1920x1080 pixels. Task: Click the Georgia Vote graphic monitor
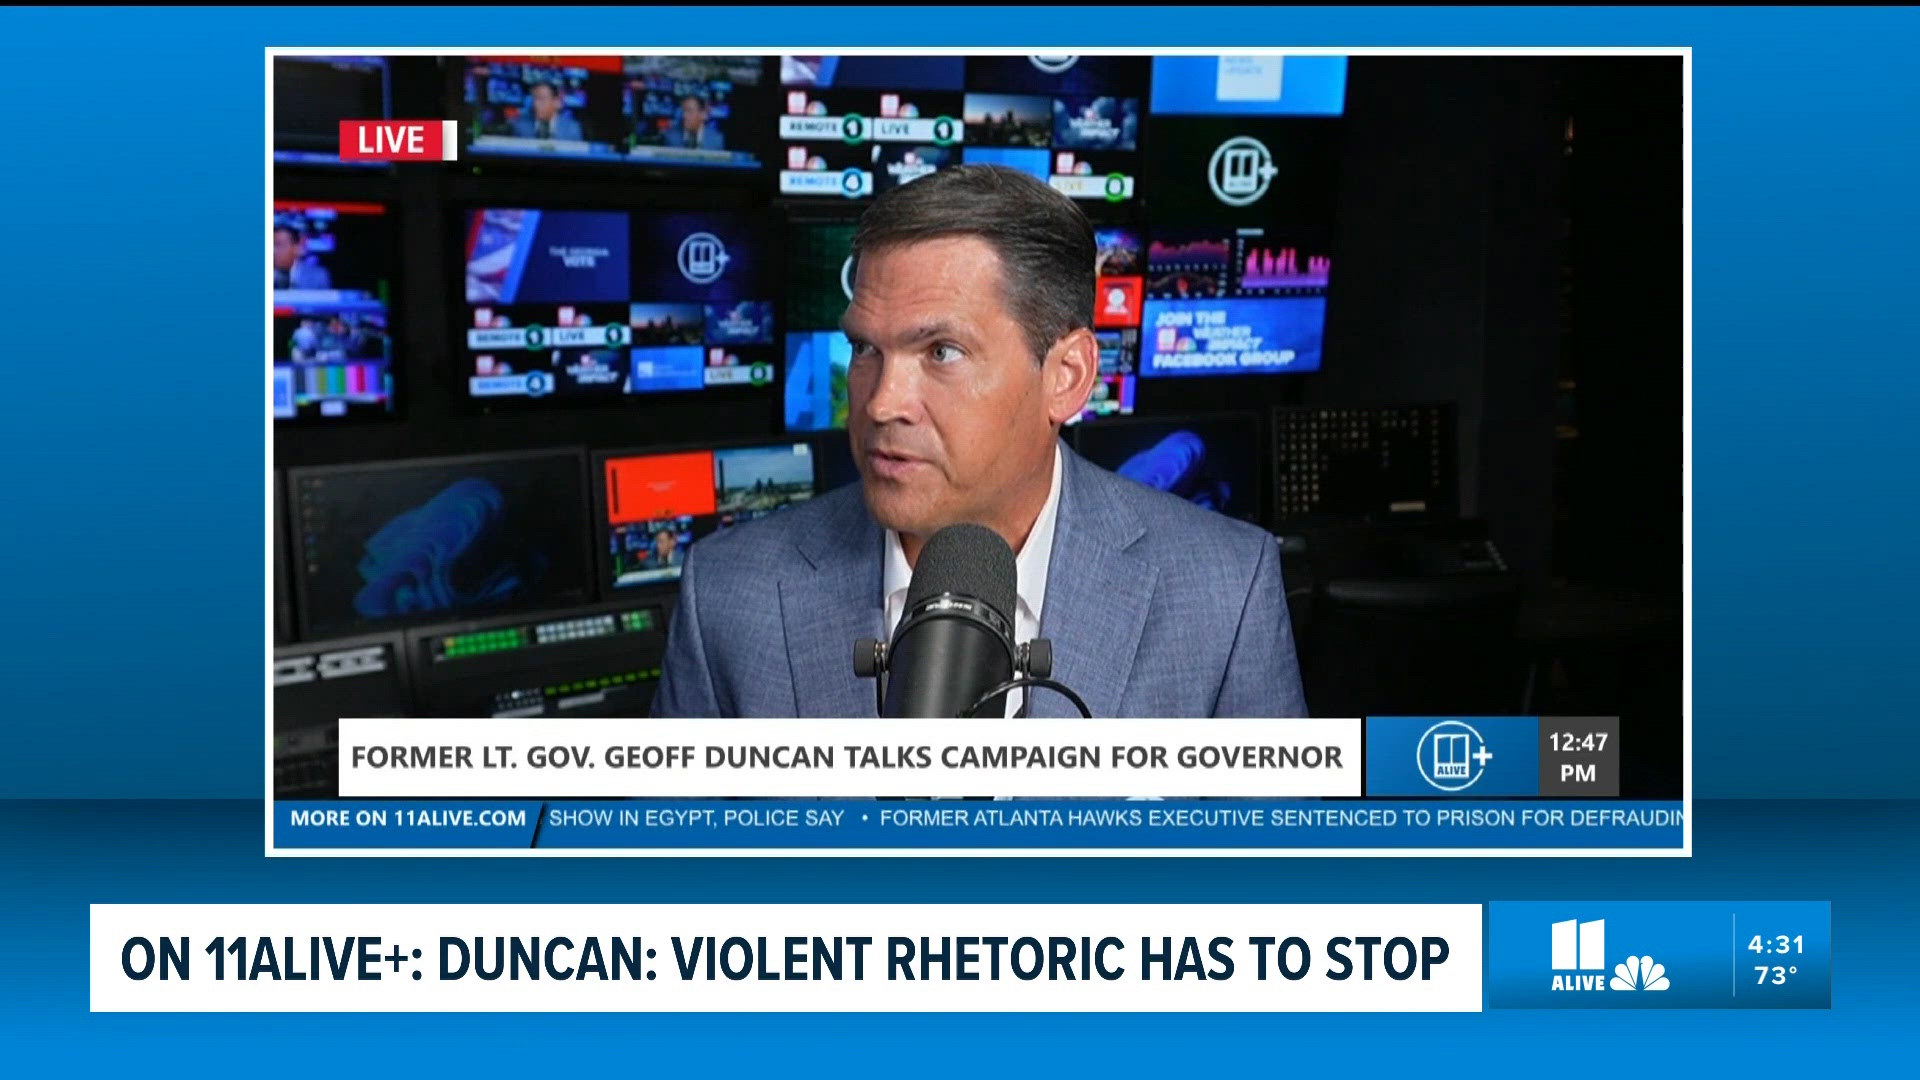[x=546, y=256]
